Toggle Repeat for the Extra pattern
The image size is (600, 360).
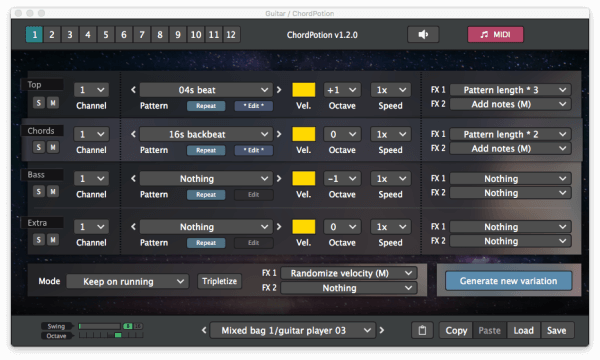(206, 243)
